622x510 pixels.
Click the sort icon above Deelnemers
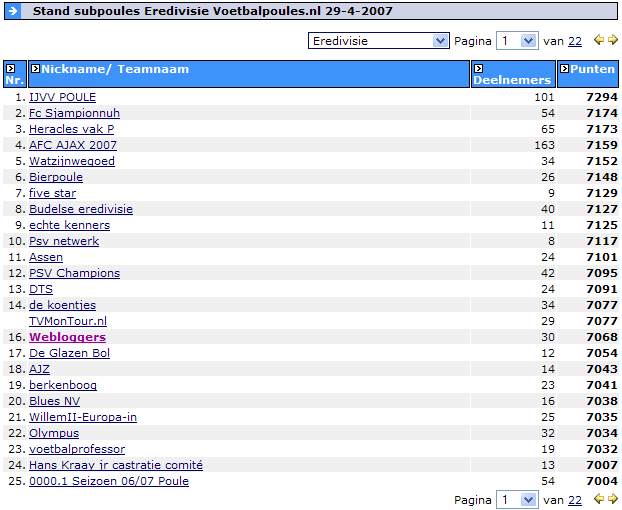tap(478, 69)
